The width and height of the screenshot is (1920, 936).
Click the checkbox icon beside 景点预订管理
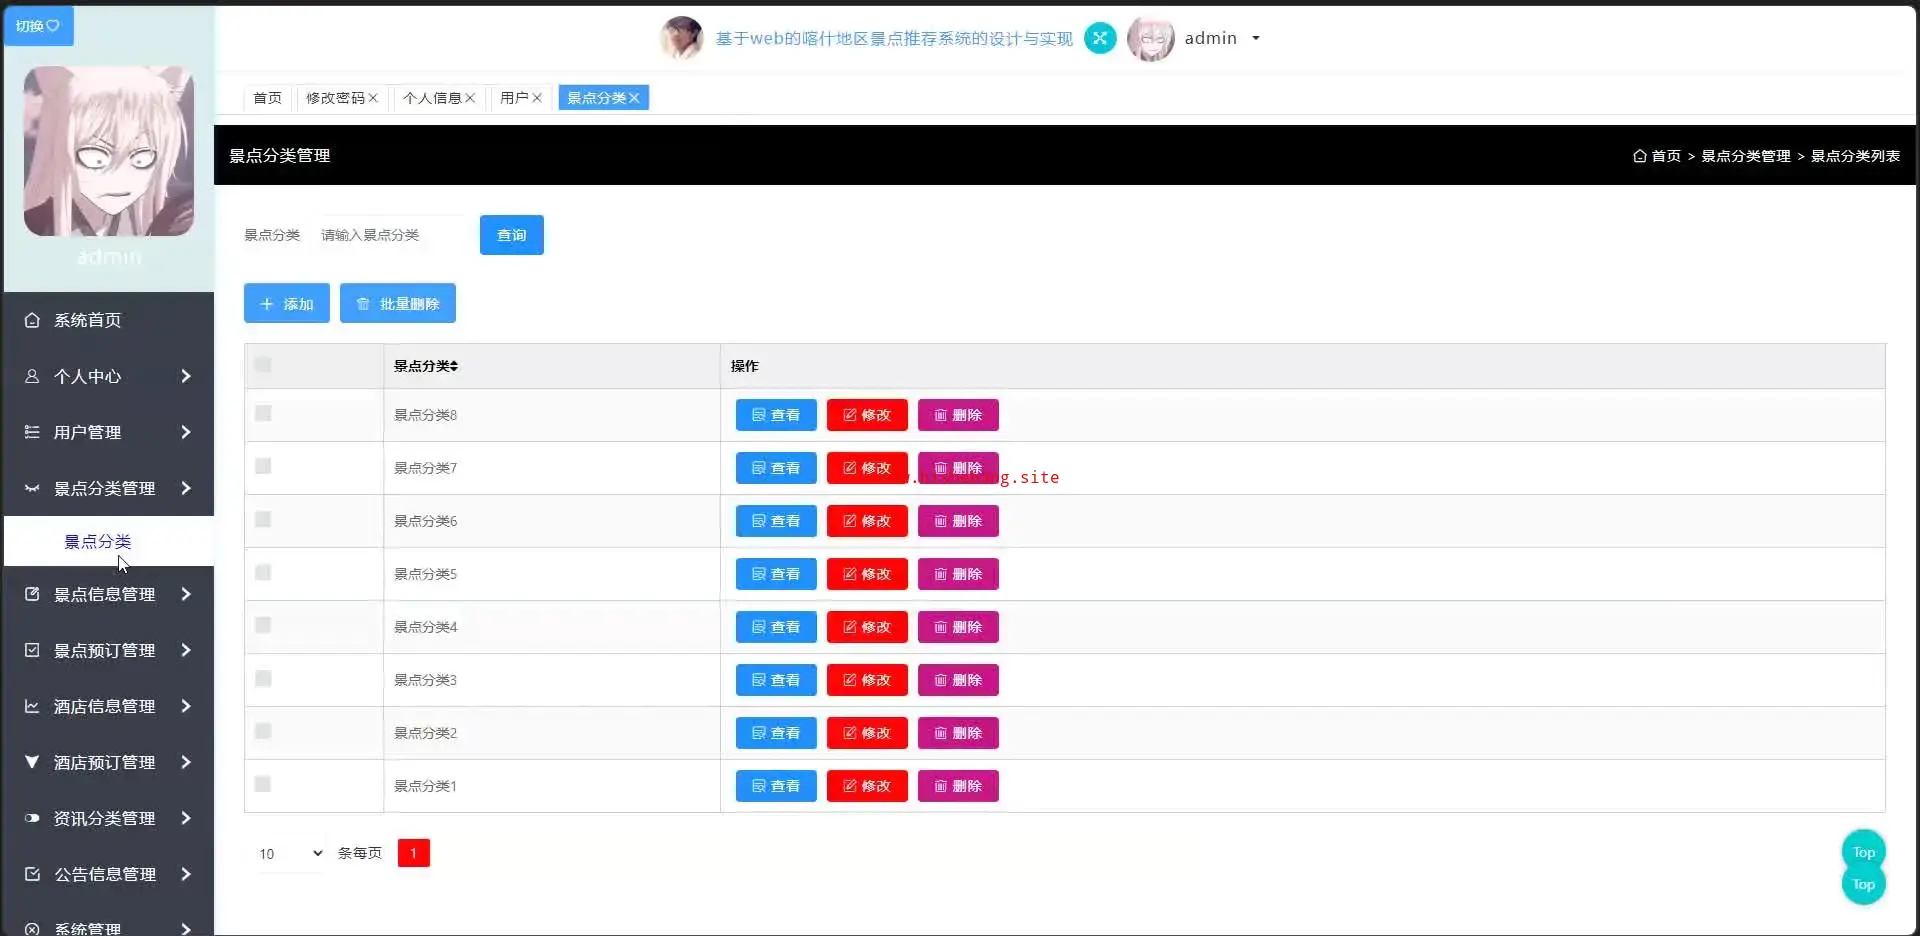(x=32, y=650)
